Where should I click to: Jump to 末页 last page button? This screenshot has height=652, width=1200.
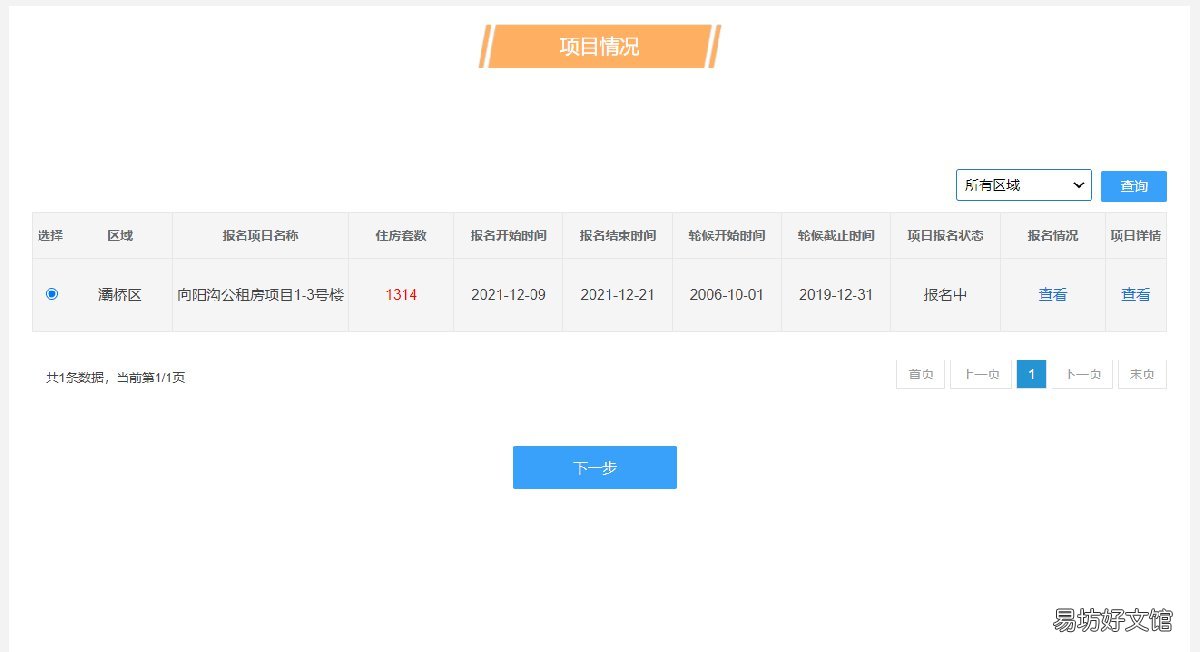[1142, 374]
